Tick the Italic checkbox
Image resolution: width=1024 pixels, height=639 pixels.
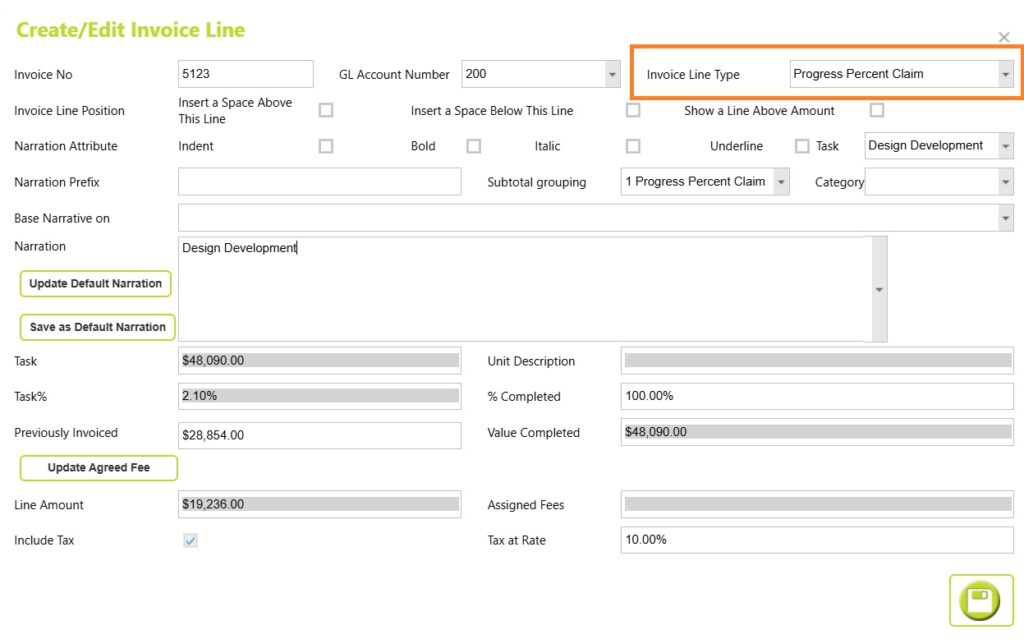coord(633,146)
